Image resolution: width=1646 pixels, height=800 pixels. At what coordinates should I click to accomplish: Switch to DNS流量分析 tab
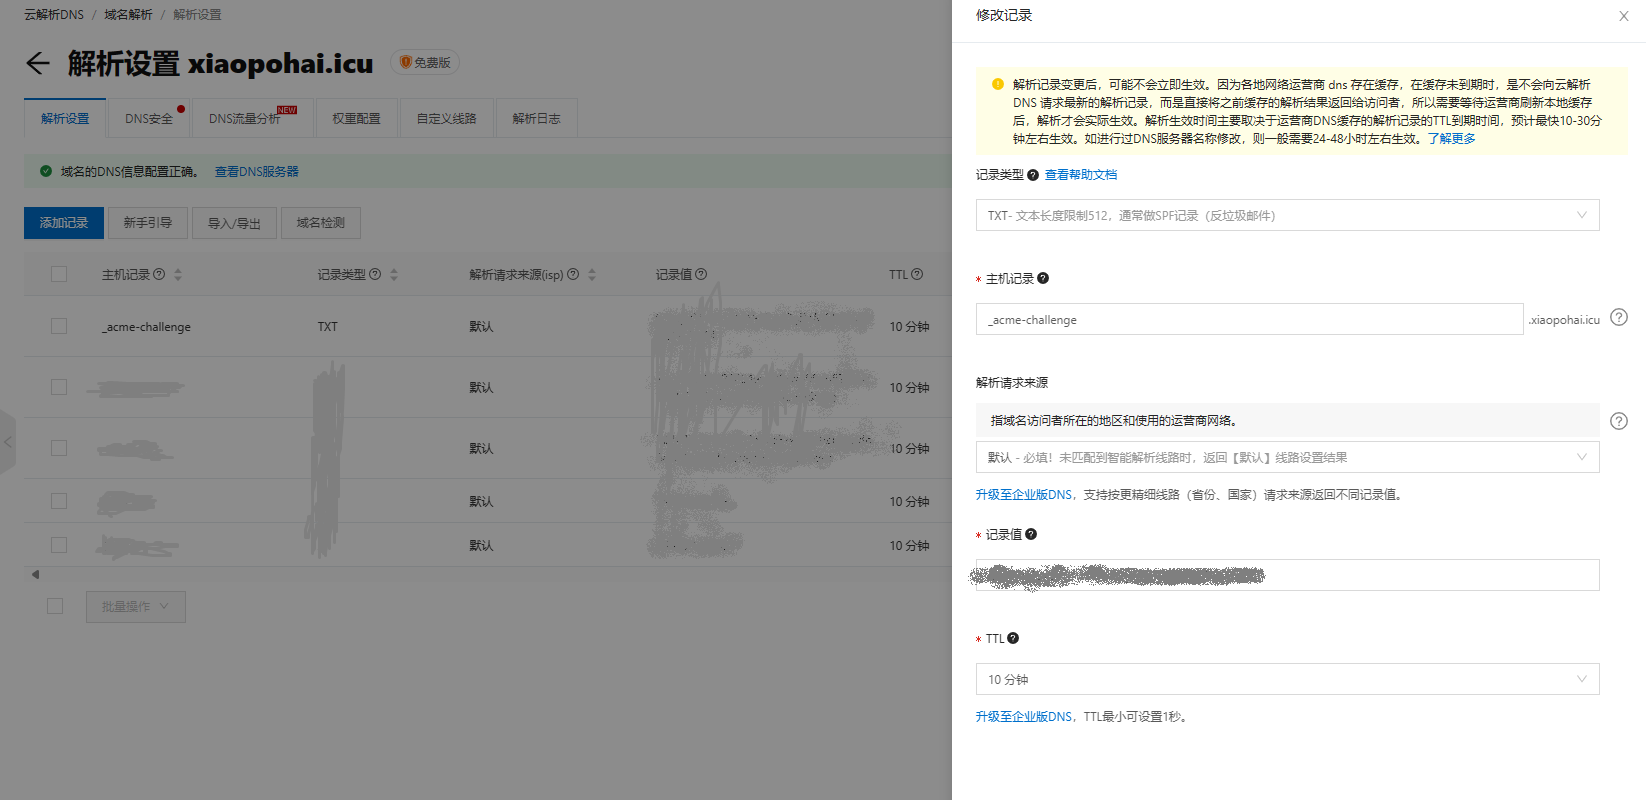click(253, 118)
